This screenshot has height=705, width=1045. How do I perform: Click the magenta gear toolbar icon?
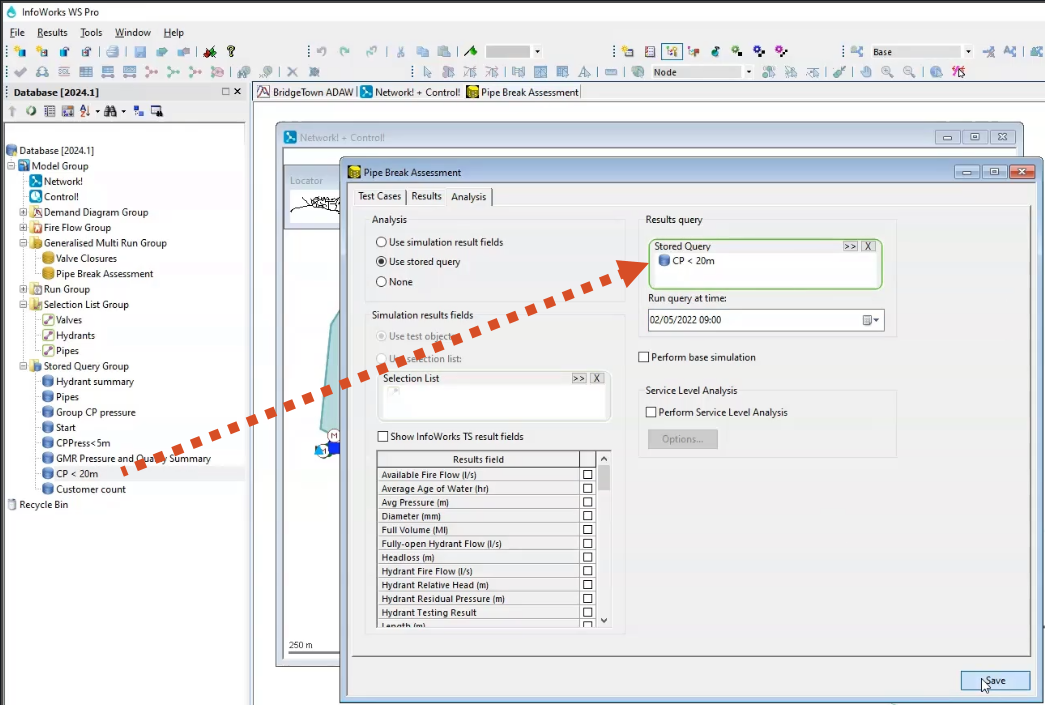781,51
